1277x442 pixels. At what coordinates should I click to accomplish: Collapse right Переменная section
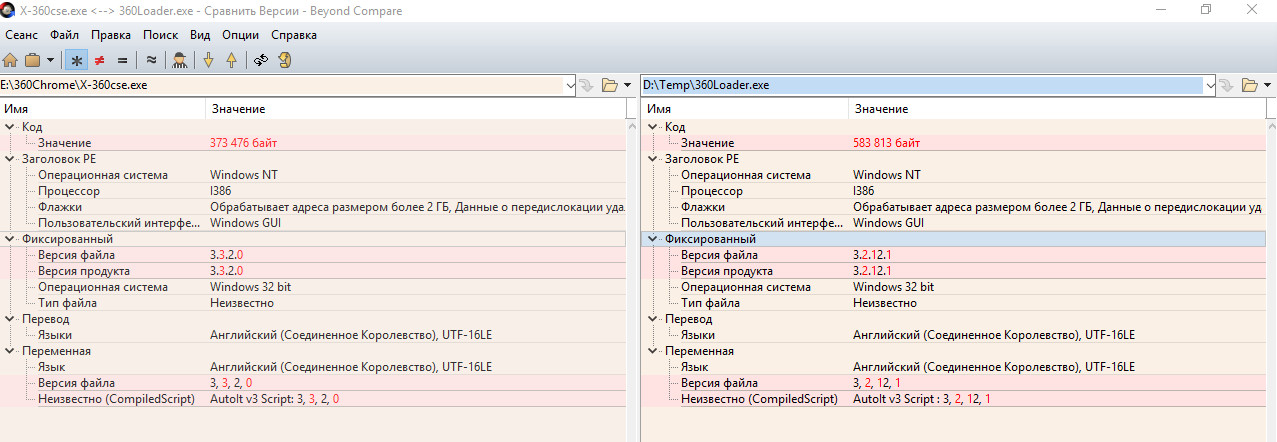[x=653, y=351]
